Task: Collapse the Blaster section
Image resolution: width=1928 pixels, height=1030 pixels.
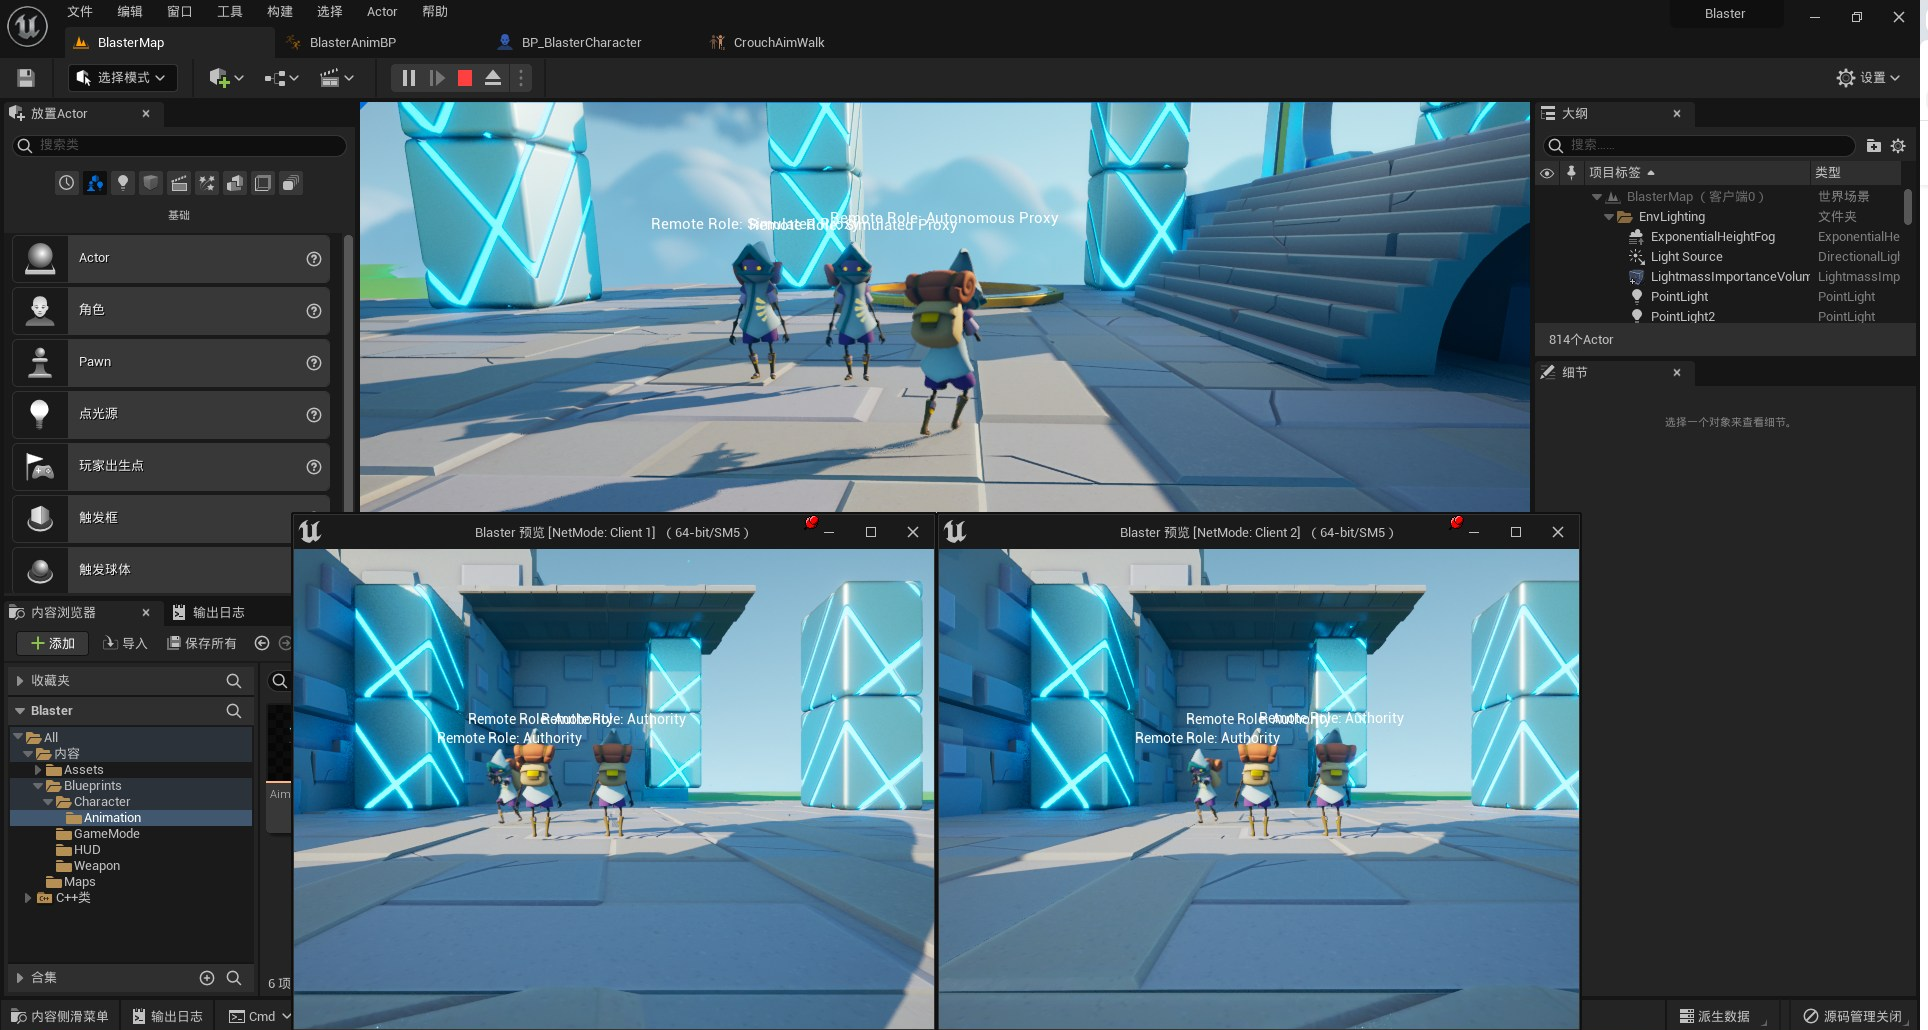Action: tap(19, 711)
